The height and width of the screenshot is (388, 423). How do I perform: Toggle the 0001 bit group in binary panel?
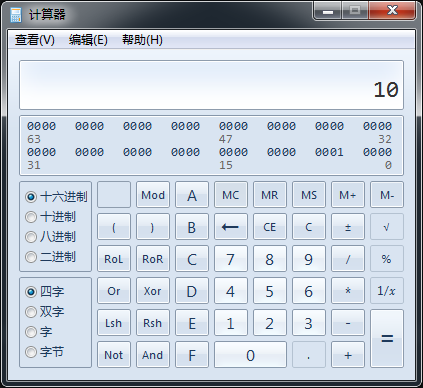coord(329,152)
